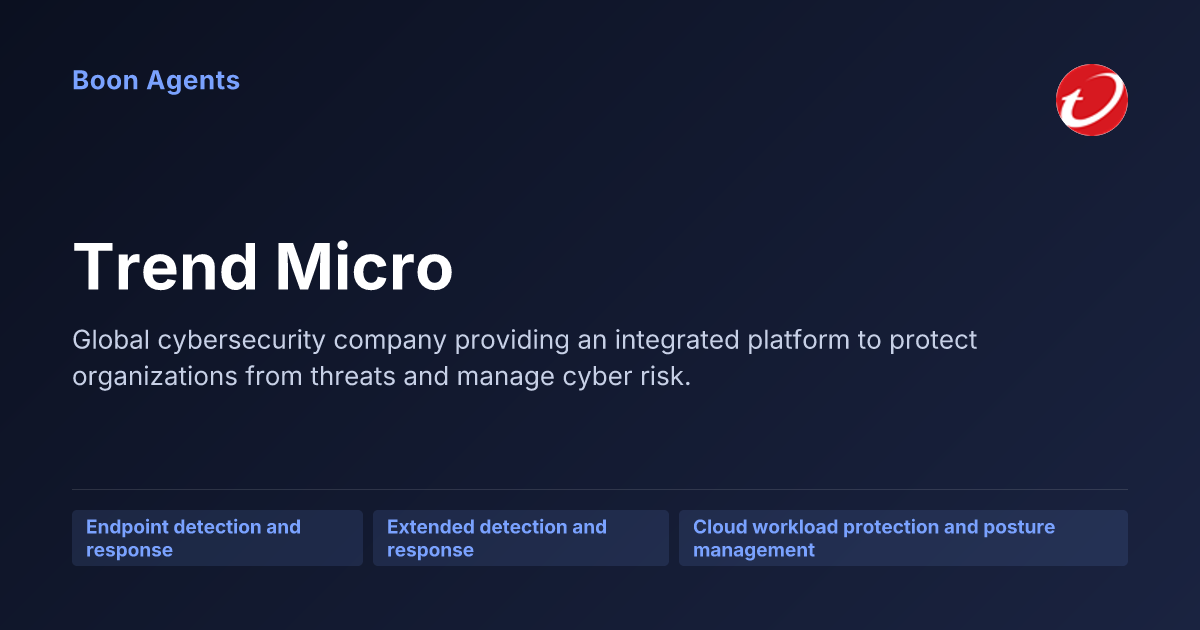Click the Global cybersecurity company description text

pyautogui.click(x=525, y=359)
